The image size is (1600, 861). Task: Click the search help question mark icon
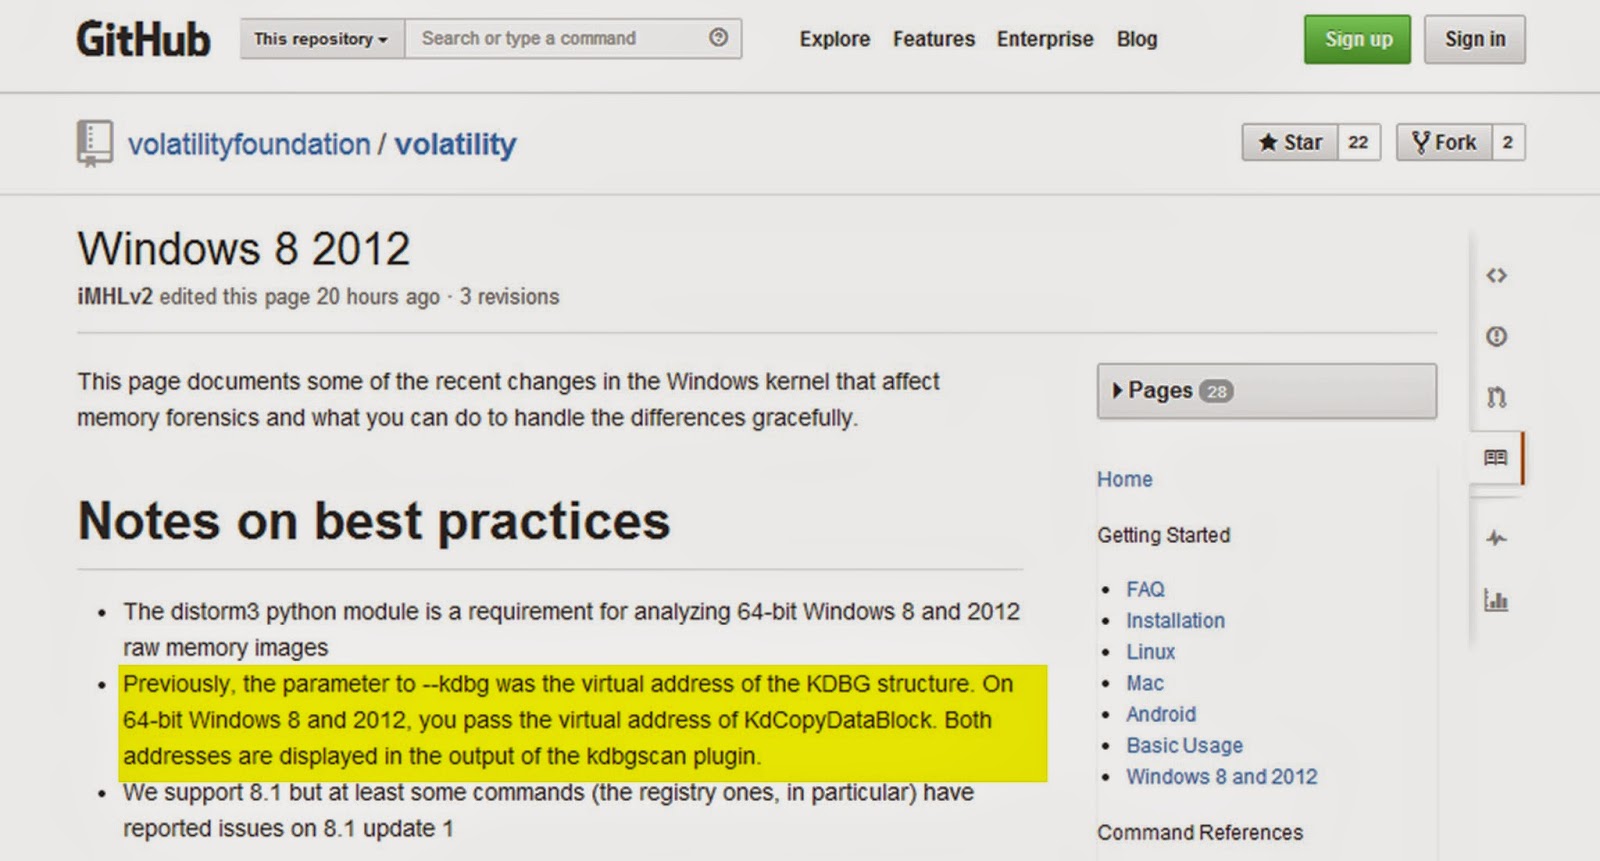(718, 38)
